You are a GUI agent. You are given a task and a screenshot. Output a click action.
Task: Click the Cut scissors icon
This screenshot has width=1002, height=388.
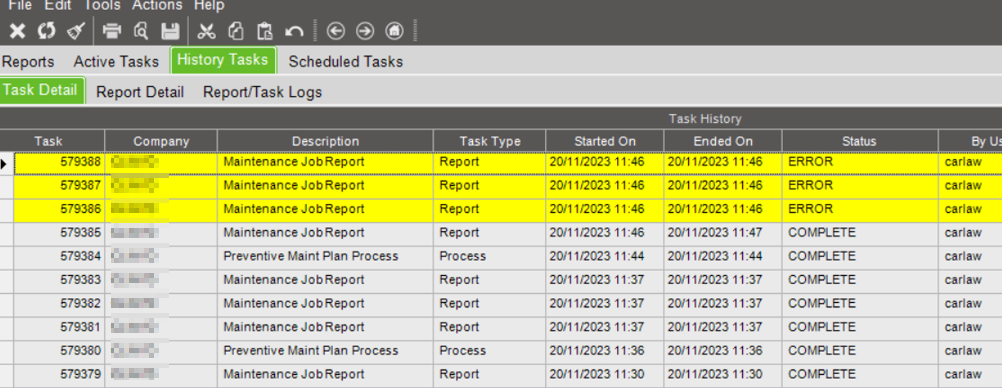point(206,31)
